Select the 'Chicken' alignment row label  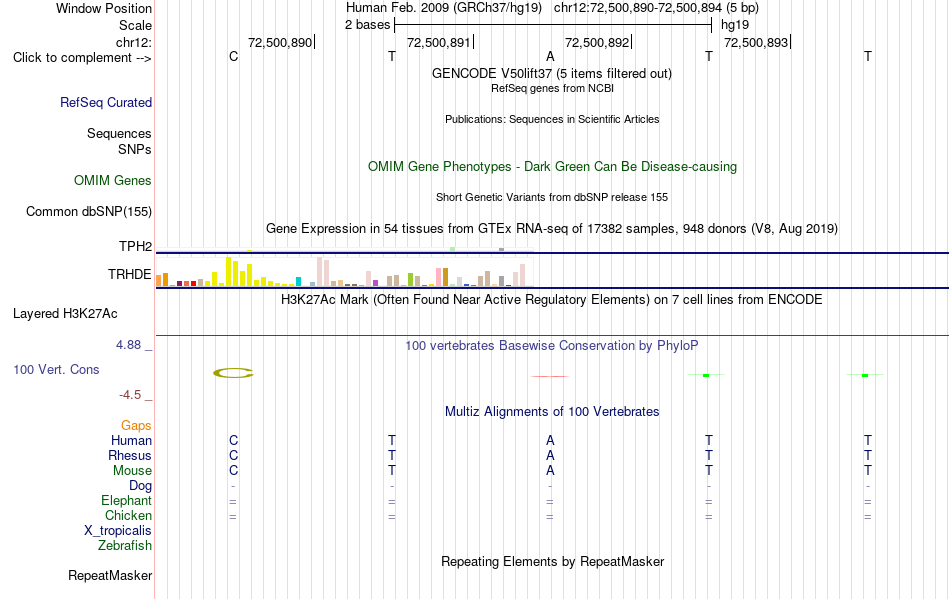tap(128, 515)
